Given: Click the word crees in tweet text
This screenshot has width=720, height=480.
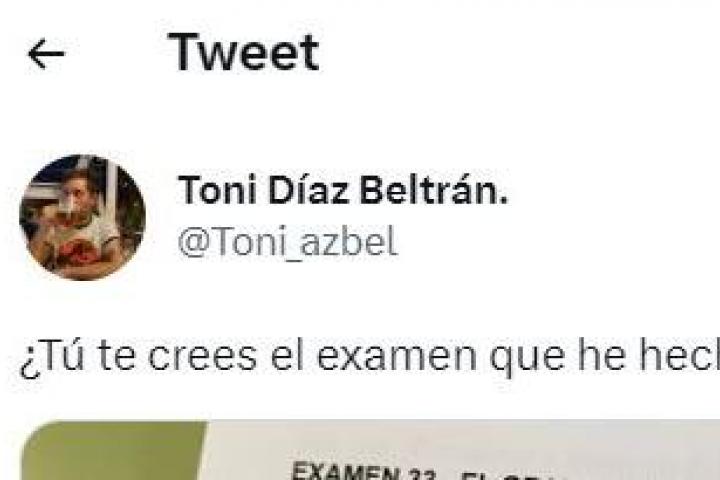Looking at the screenshot, I should point(202,356).
